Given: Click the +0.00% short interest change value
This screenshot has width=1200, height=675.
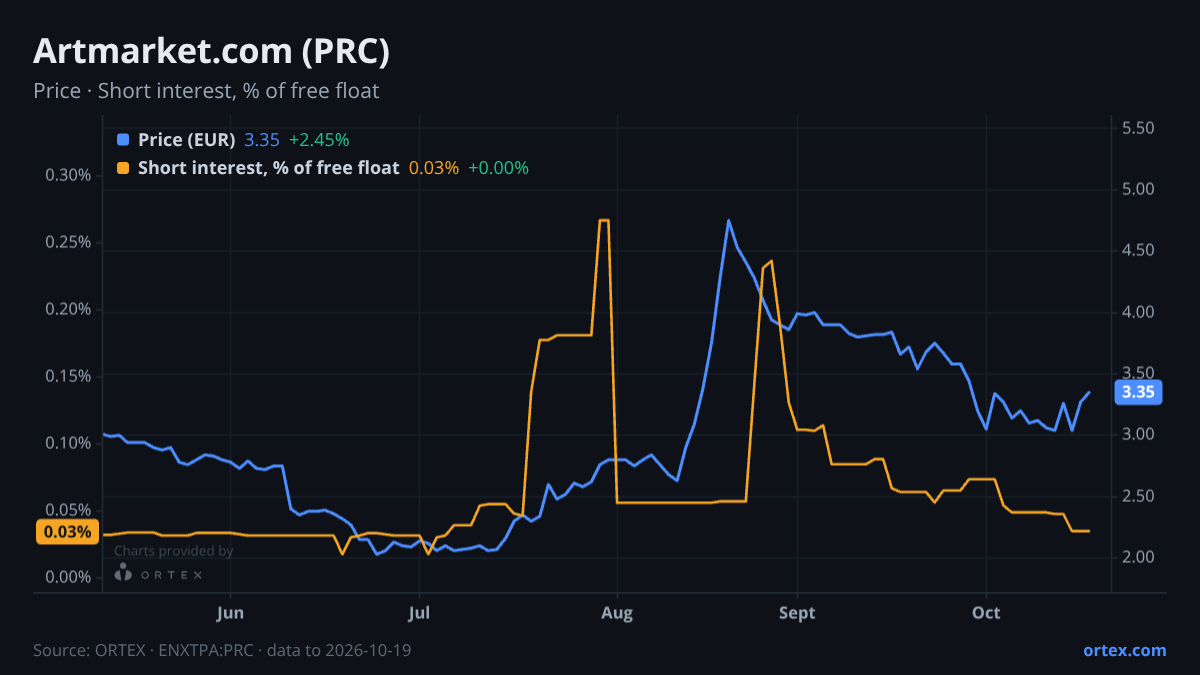Looking at the screenshot, I should click(498, 168).
